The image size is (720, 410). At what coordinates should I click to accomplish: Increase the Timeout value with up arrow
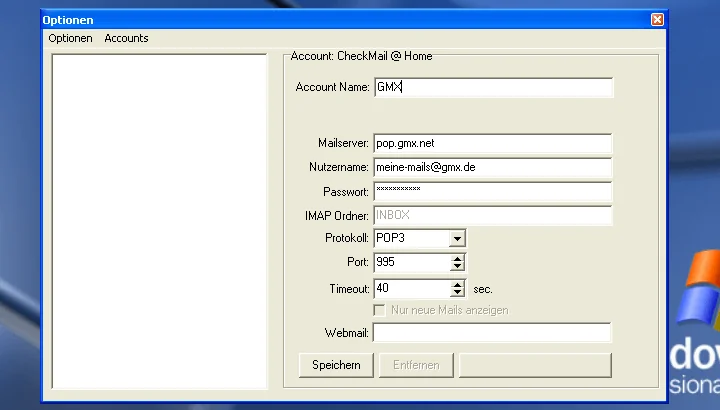457,285
